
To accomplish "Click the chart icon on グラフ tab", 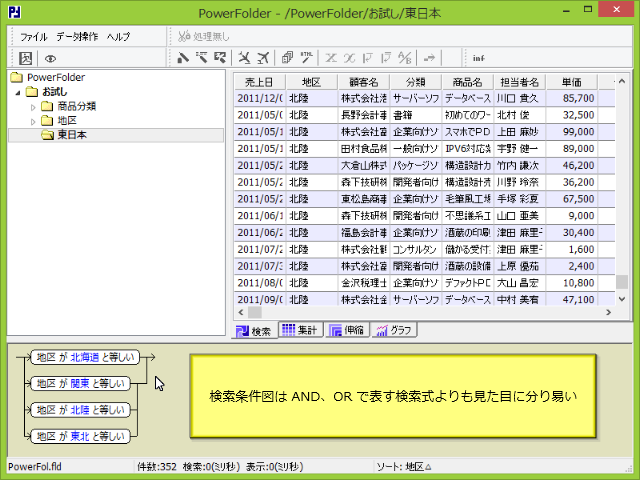I will click(382, 330).
